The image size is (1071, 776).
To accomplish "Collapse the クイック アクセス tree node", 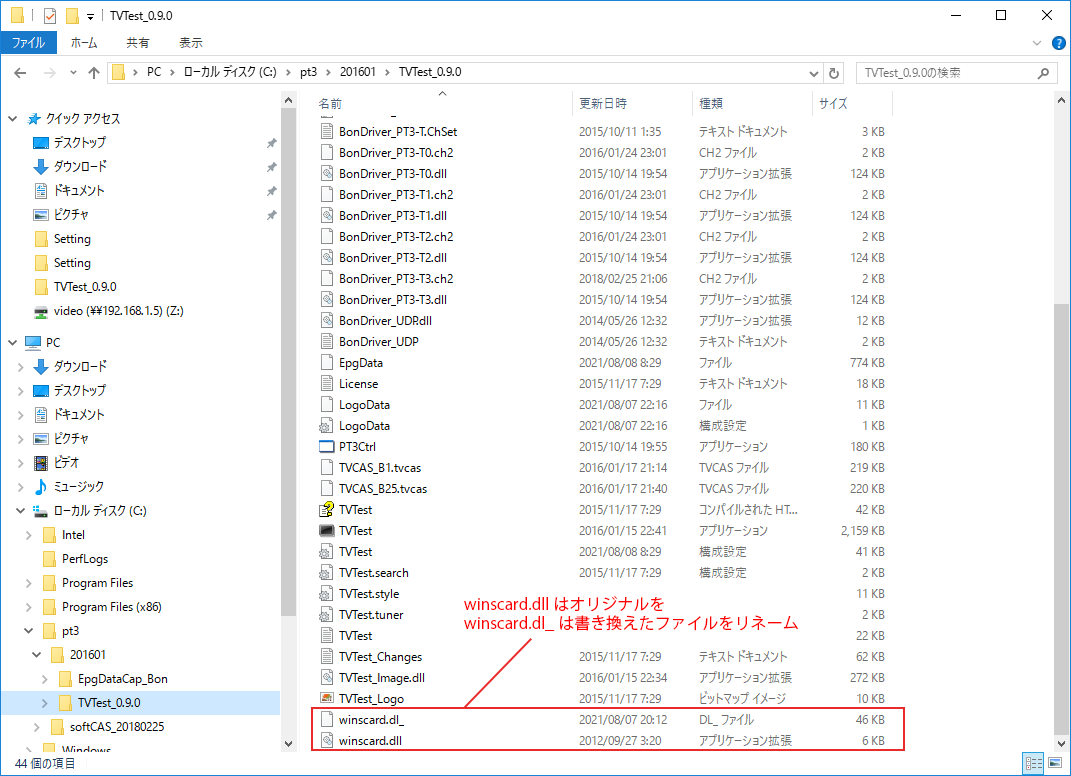I will (12, 119).
